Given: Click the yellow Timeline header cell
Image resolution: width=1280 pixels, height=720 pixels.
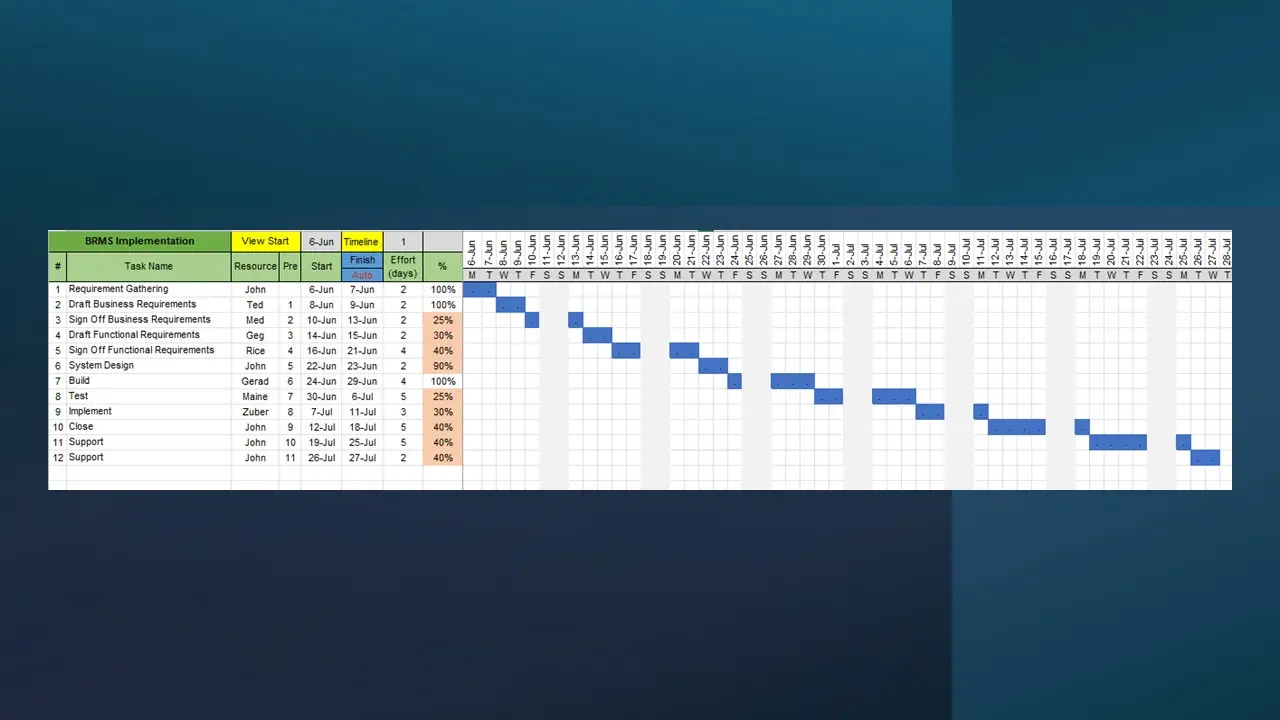Looking at the screenshot, I should pos(361,242).
